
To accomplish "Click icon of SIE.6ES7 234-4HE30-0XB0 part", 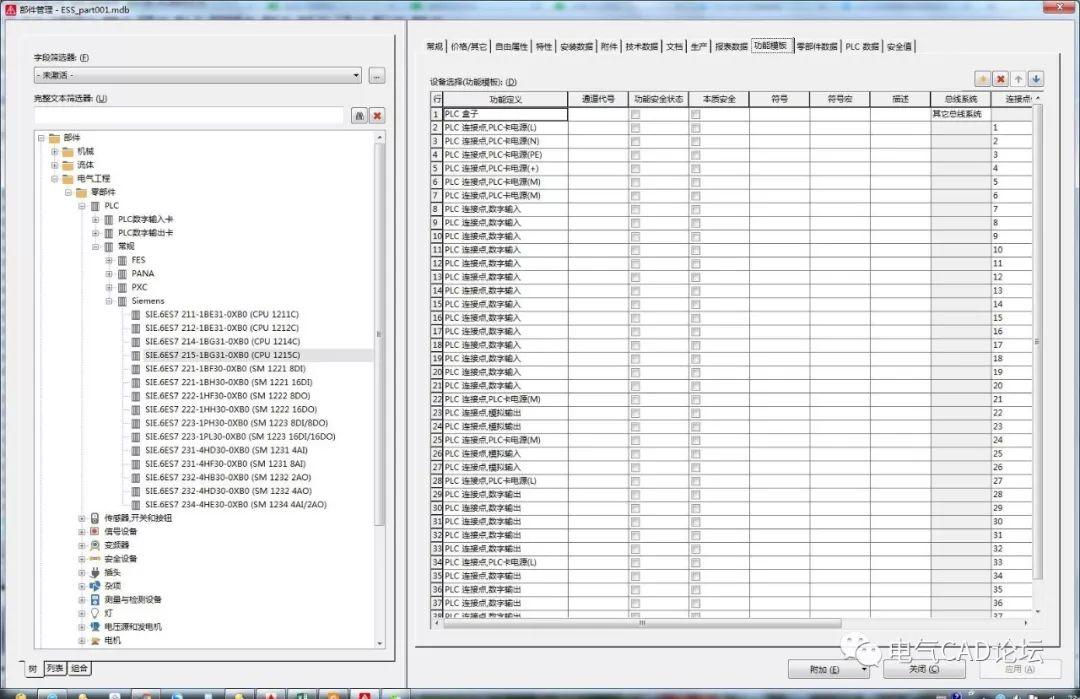I will click(x=136, y=505).
